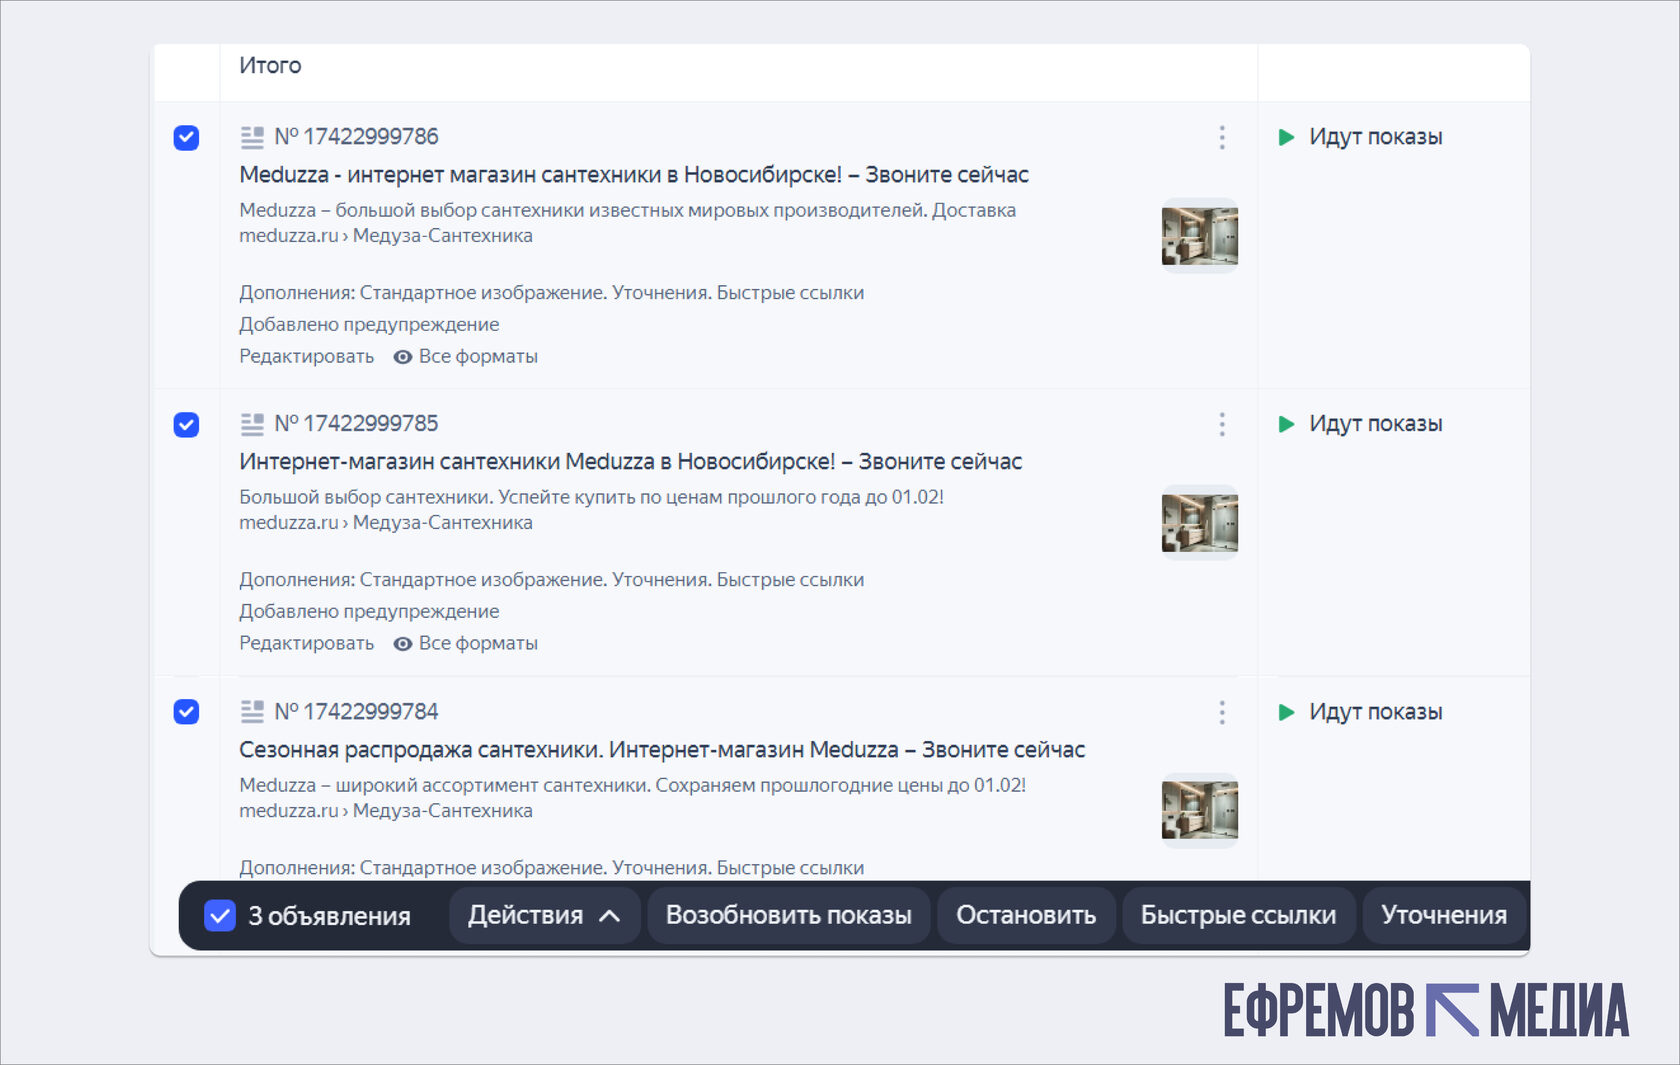The height and width of the screenshot is (1065, 1680).
Task: Click the eye icon of ad 17422999786's 'Все форматы'
Action: [x=403, y=357]
